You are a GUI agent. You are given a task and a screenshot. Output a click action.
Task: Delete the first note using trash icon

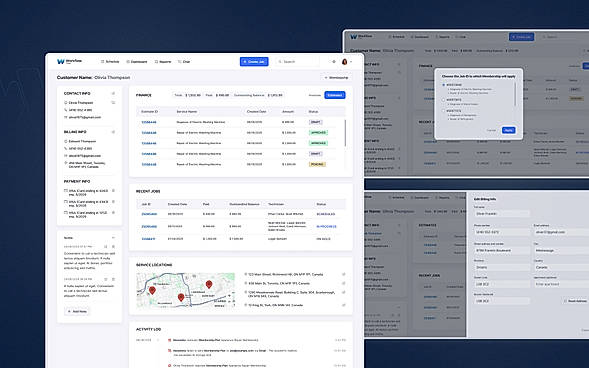tap(113, 247)
